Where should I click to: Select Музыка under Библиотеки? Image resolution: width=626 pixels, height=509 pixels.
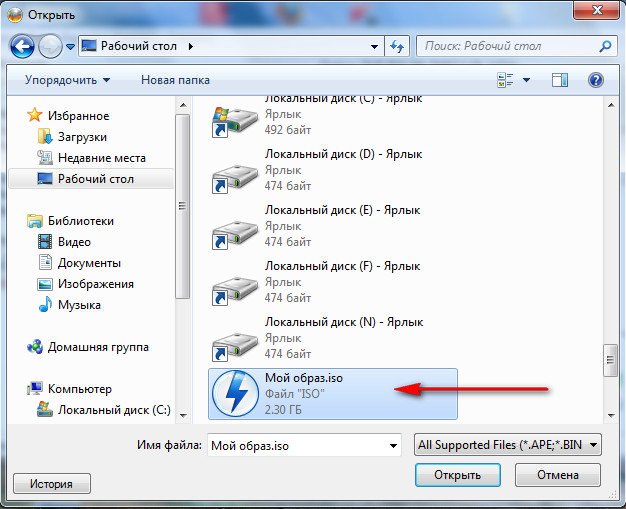[x=79, y=305]
